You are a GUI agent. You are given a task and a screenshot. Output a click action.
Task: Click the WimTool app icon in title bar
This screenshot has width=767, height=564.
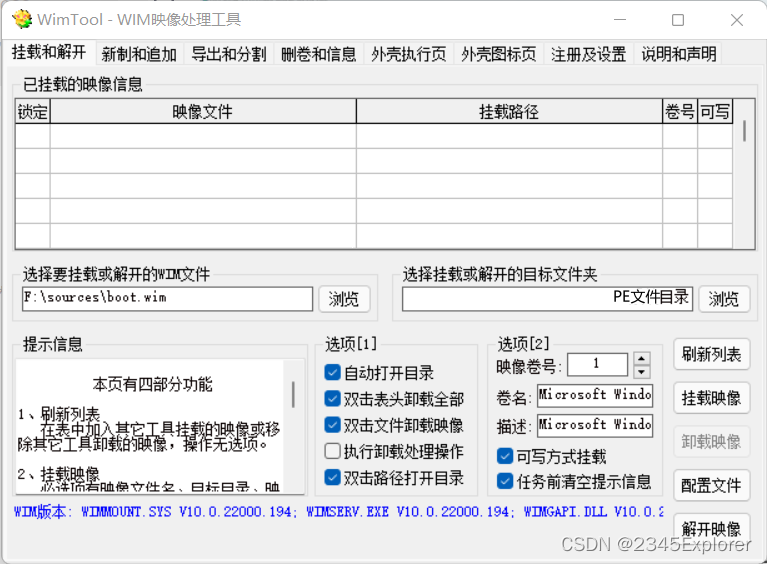pyautogui.click(x=22, y=20)
